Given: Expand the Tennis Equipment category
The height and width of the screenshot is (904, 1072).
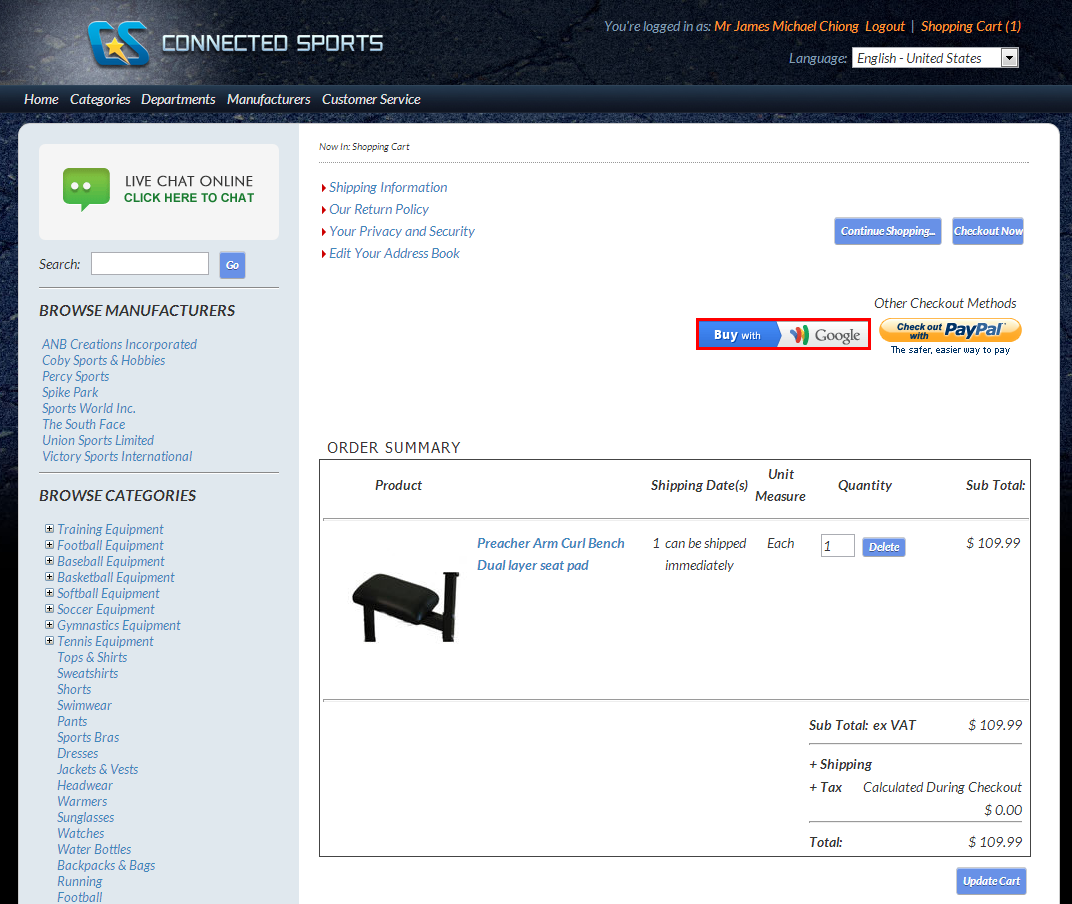Looking at the screenshot, I should tap(49, 641).
